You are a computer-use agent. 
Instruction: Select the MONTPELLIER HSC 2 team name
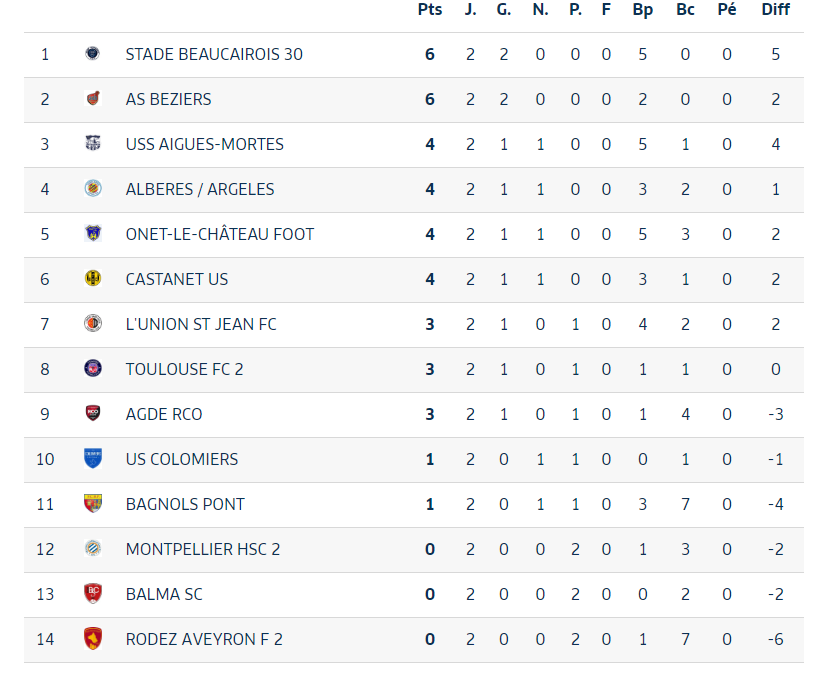[203, 549]
